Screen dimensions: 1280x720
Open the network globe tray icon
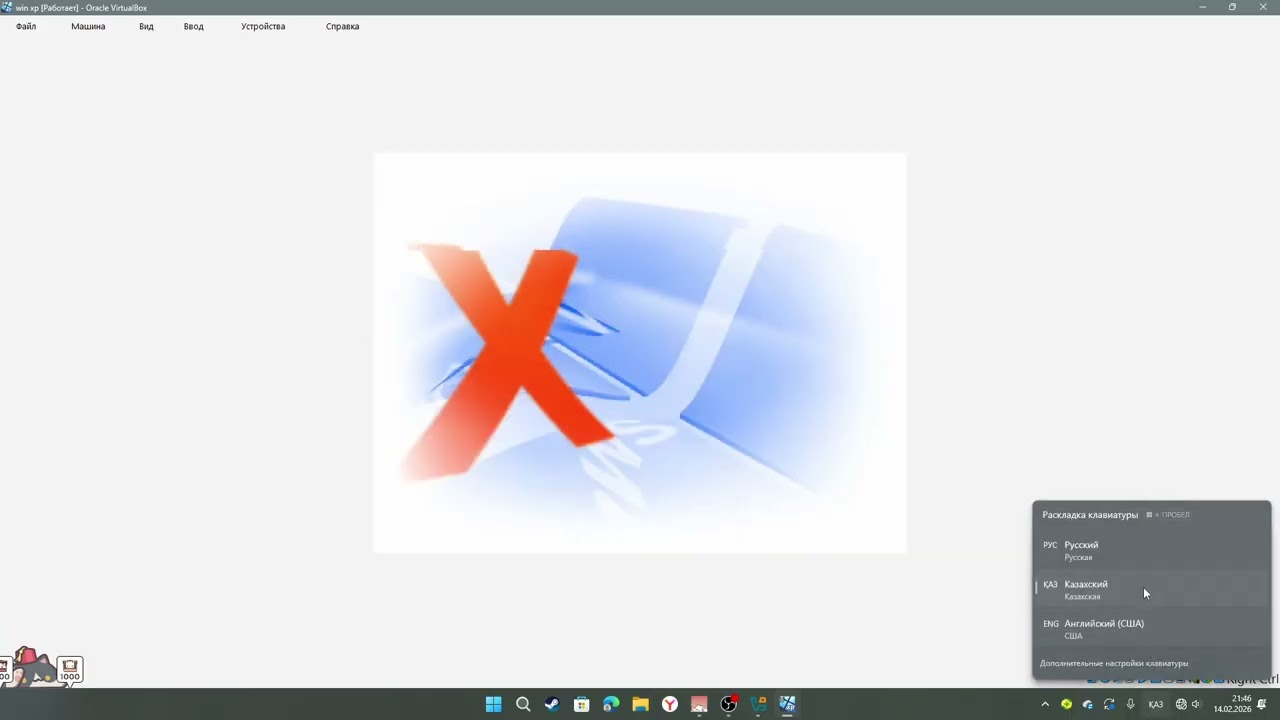[x=1181, y=704]
